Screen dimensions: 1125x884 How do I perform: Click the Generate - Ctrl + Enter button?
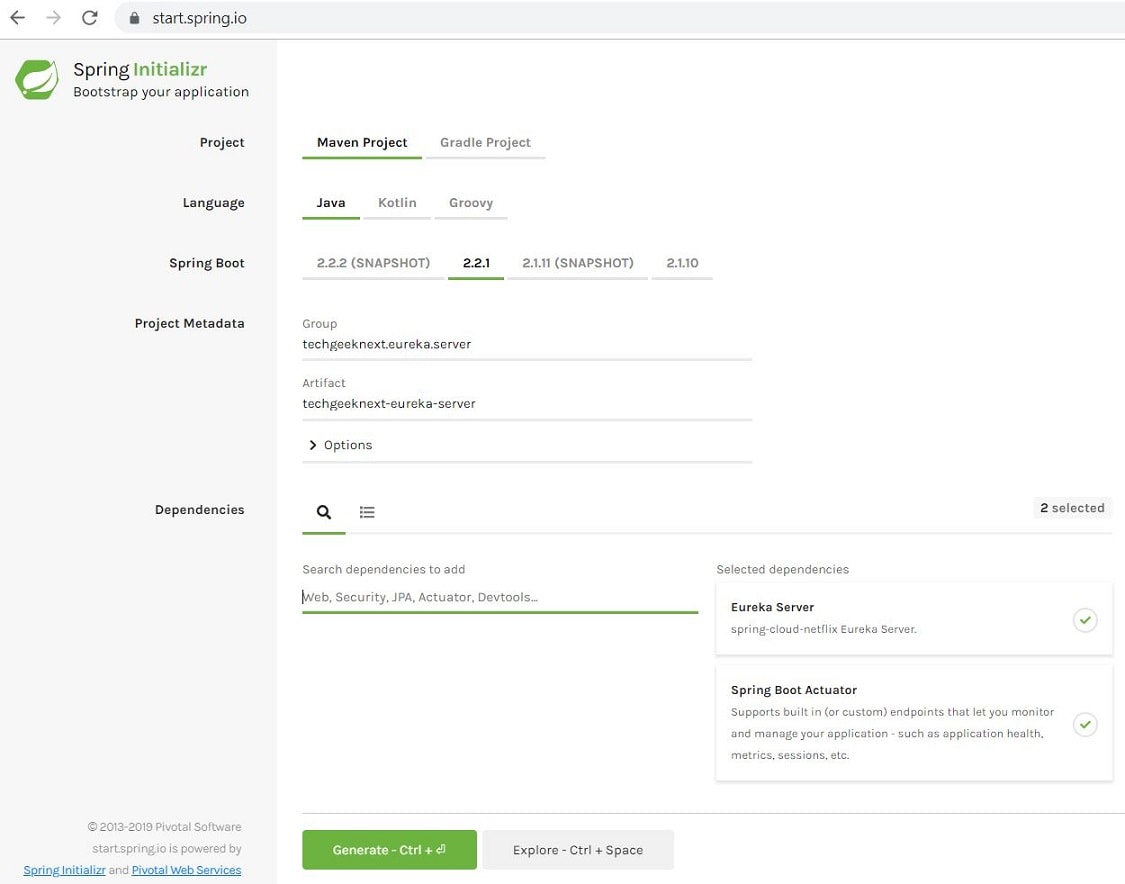point(390,850)
